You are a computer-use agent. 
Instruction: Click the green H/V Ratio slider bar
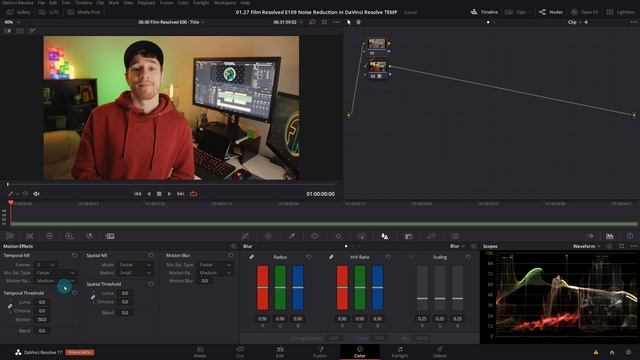(360, 288)
